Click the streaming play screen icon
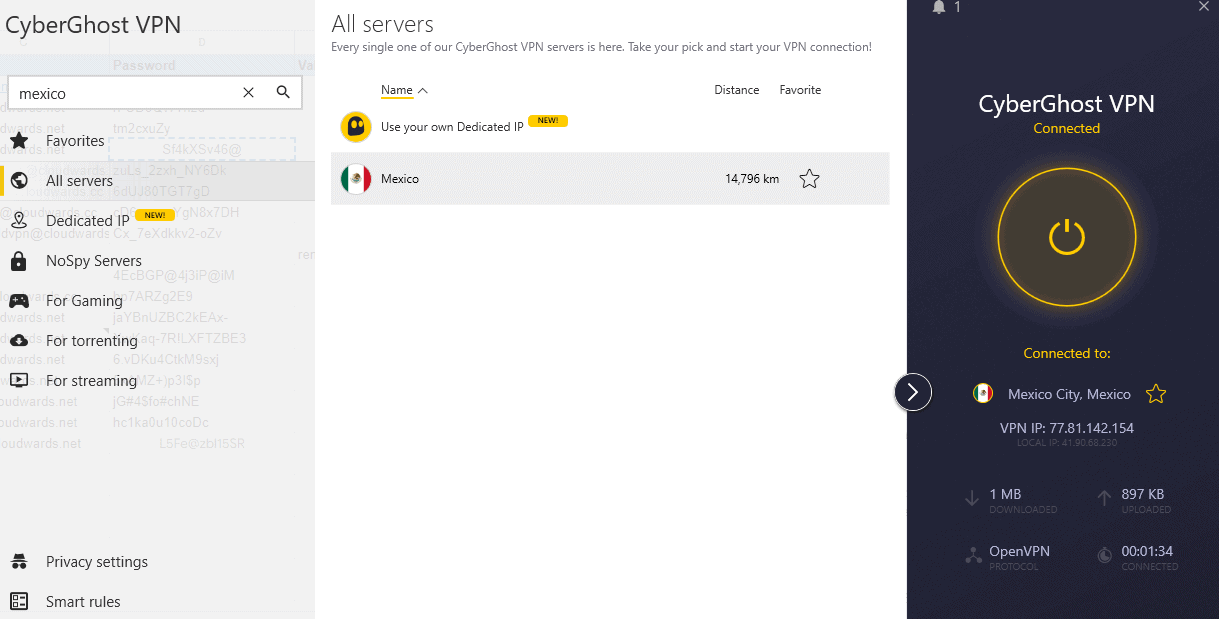 point(18,380)
